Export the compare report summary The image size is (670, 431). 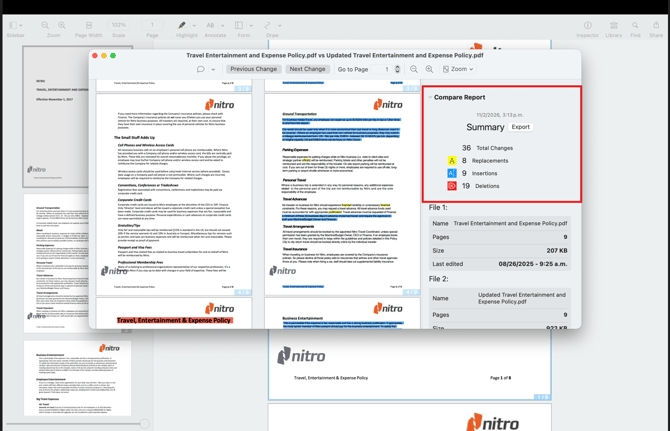click(x=521, y=127)
